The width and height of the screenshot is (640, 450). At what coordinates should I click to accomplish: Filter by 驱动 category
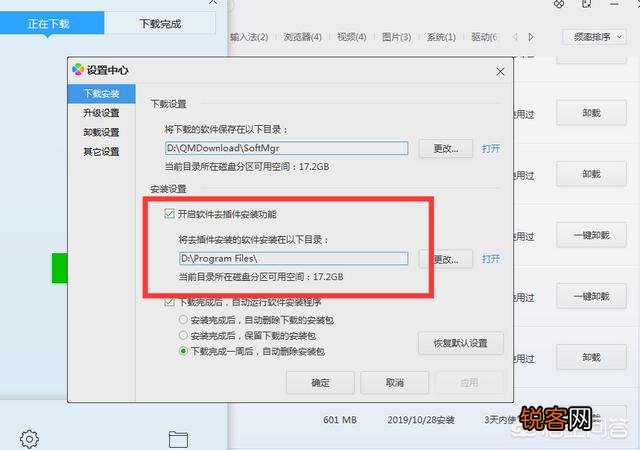484,37
